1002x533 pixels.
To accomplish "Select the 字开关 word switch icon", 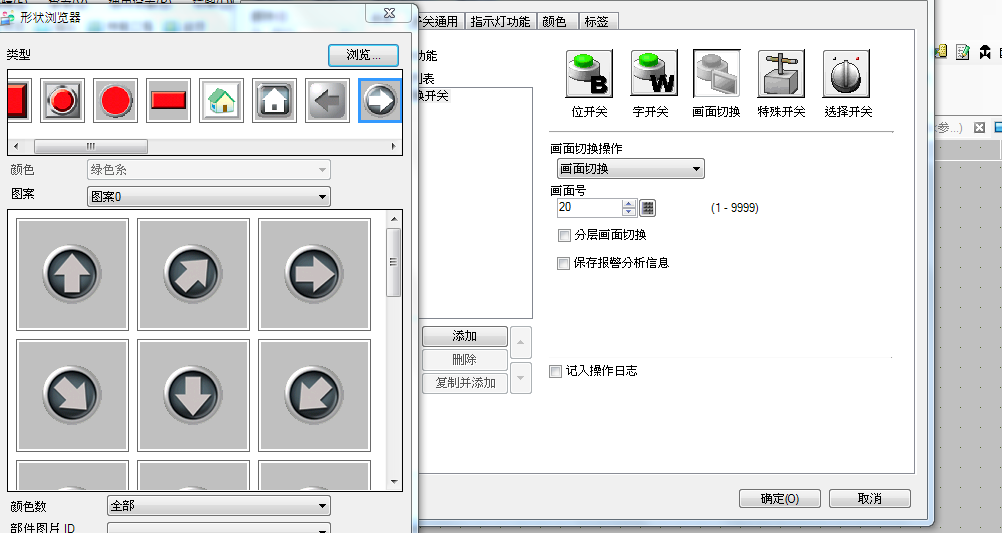I will [653, 74].
